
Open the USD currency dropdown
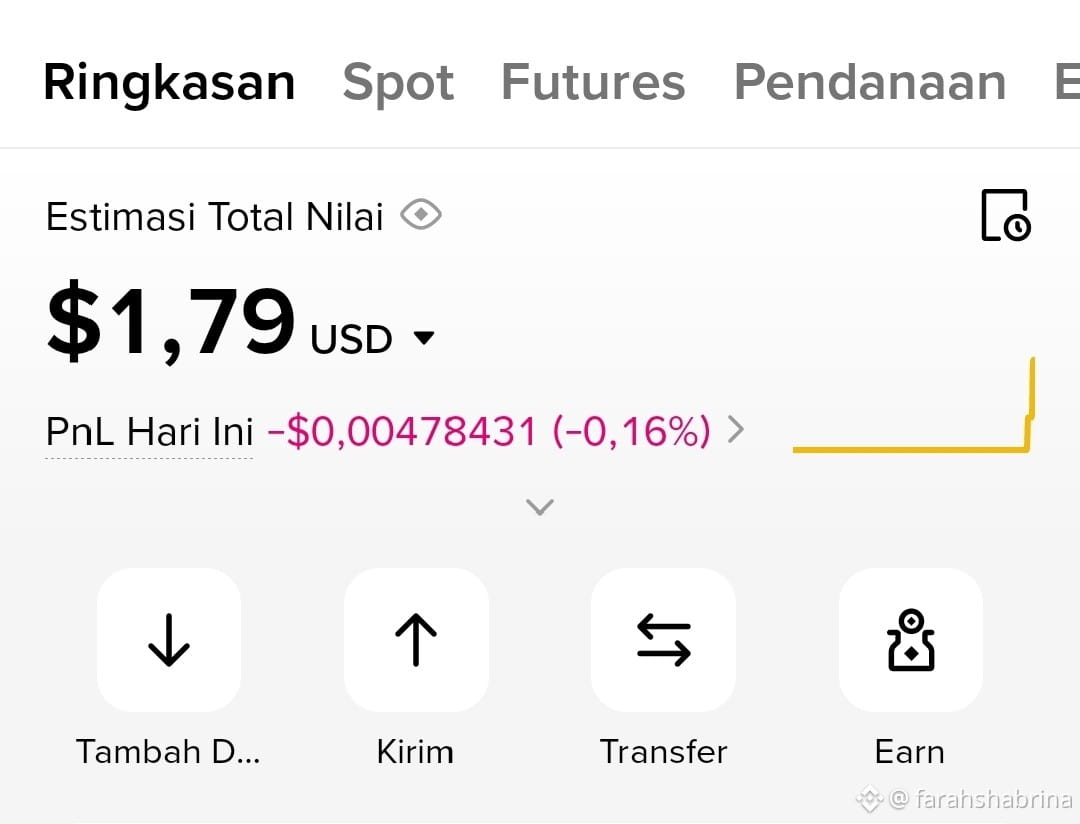373,338
